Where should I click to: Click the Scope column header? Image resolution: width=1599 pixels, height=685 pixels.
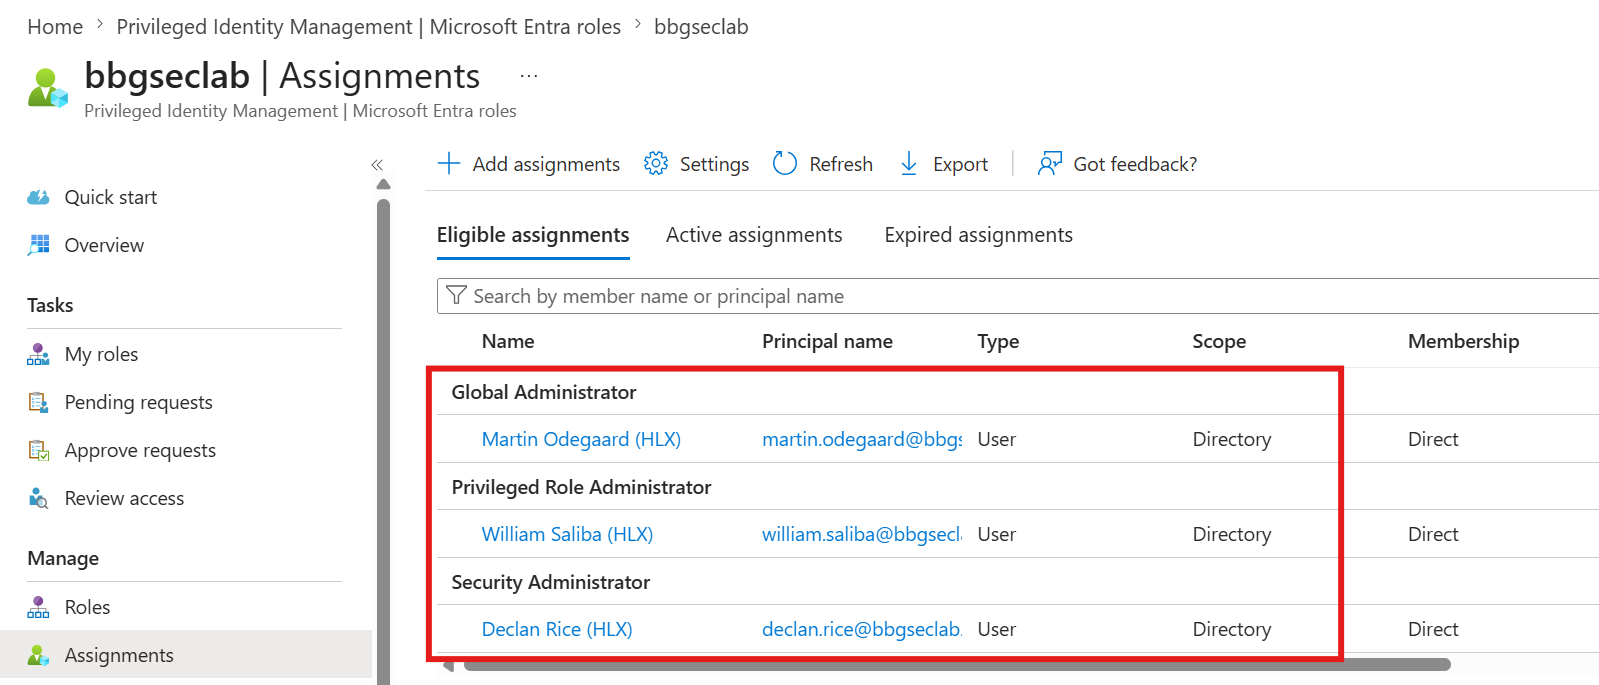pyautogui.click(x=1219, y=341)
